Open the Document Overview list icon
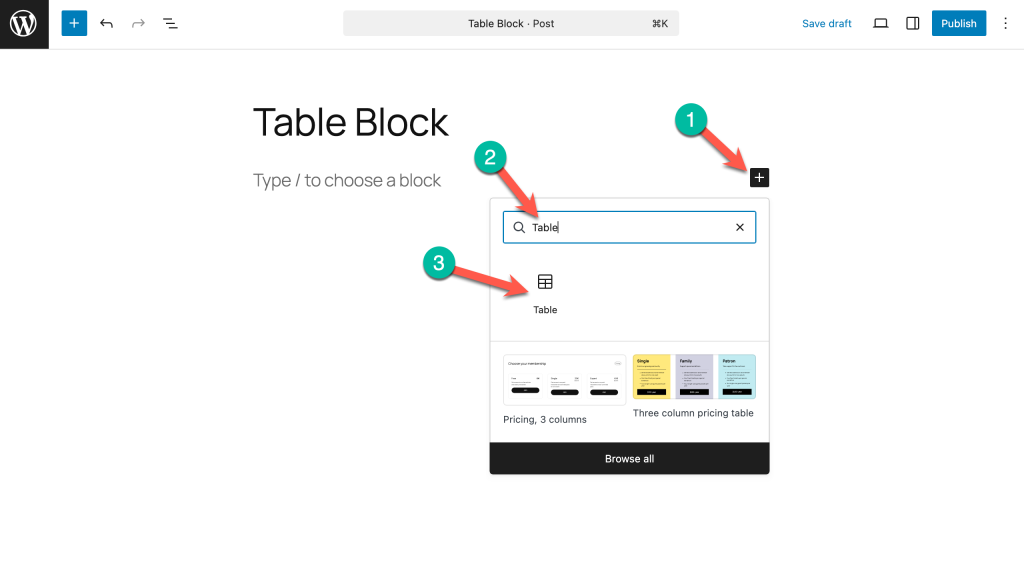 point(171,23)
